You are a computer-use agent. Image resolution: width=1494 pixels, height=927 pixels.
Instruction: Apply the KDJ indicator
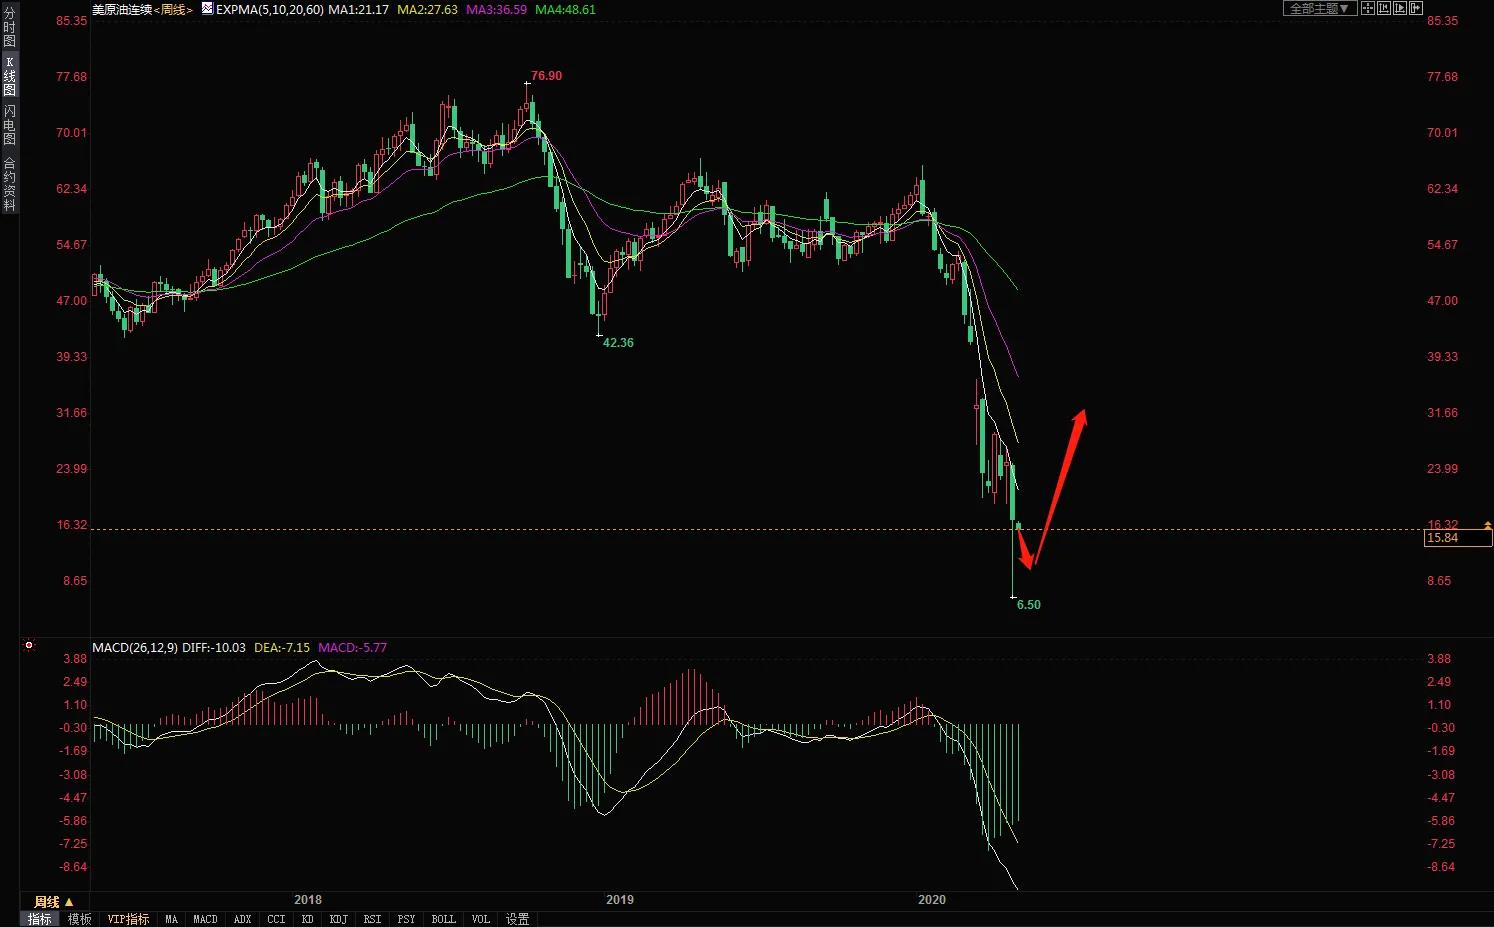[338, 919]
